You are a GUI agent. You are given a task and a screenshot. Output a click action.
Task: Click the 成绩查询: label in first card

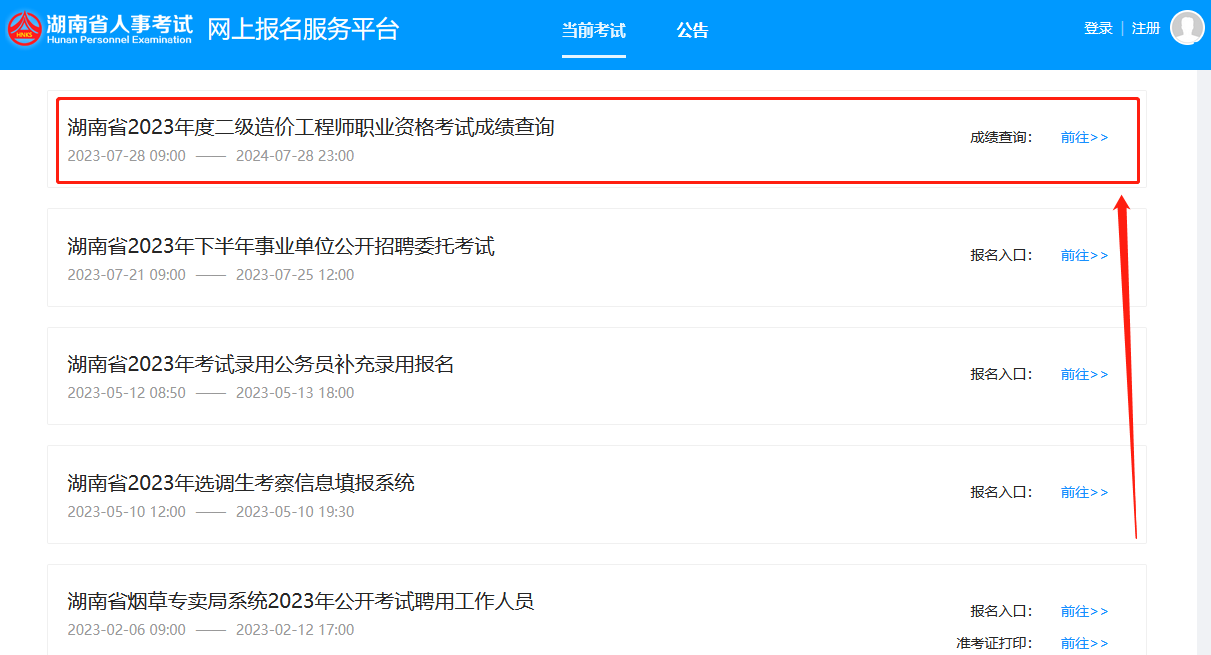pyautogui.click(x=1000, y=138)
